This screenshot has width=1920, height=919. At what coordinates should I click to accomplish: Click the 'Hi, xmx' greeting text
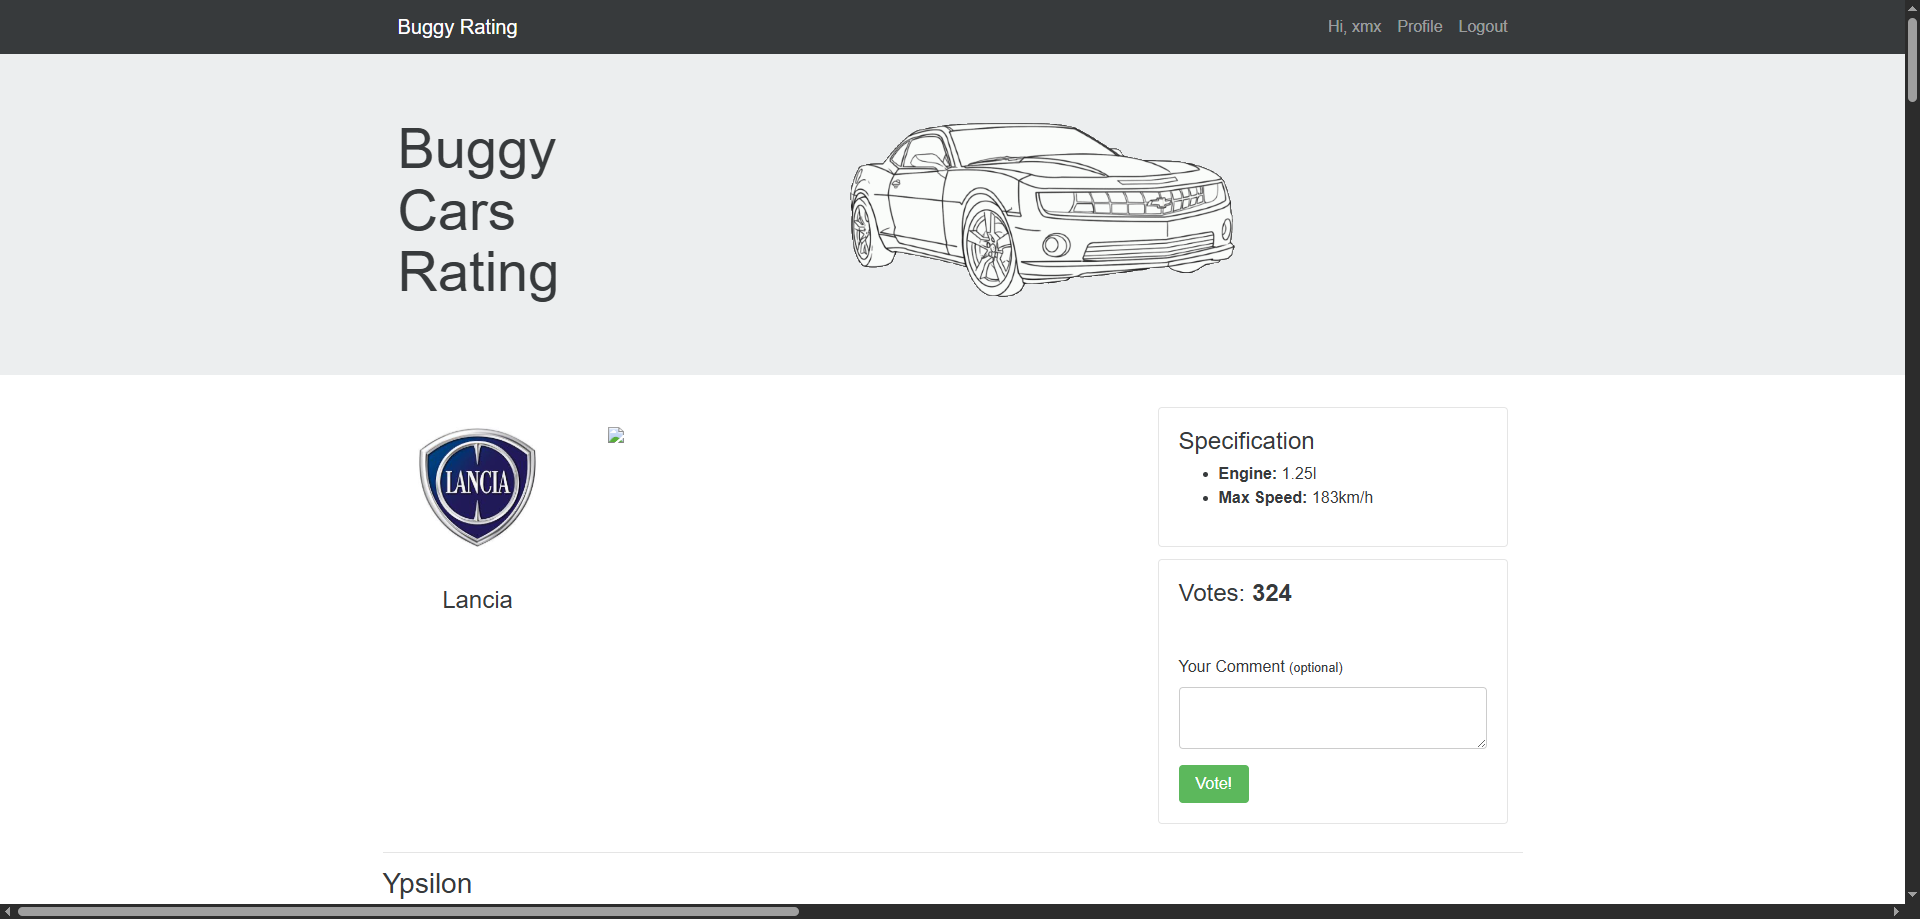1354,27
